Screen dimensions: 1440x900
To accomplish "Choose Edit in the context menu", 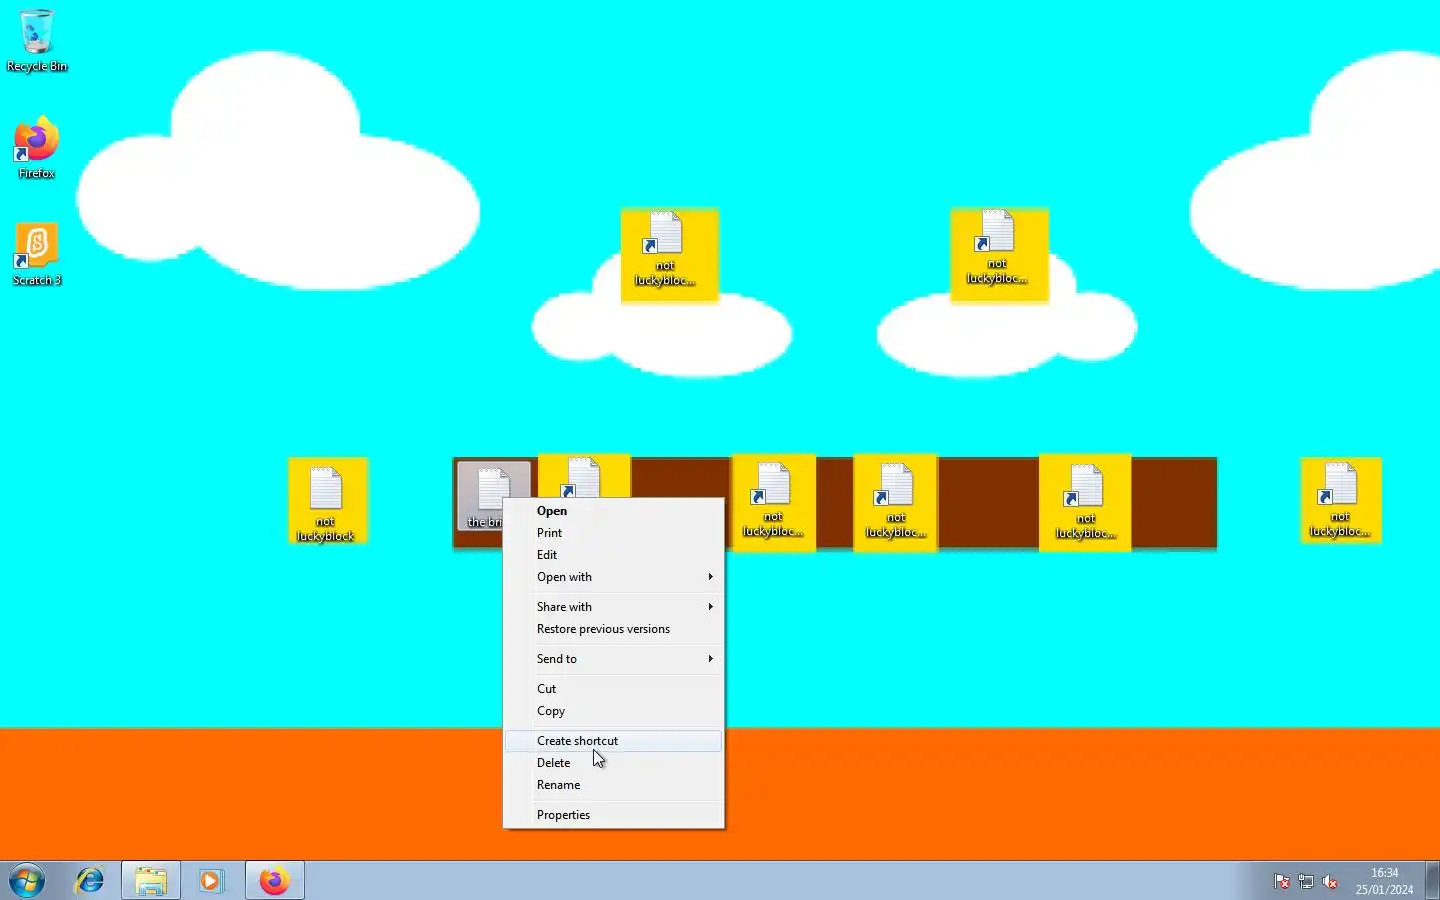I will click(613, 555).
